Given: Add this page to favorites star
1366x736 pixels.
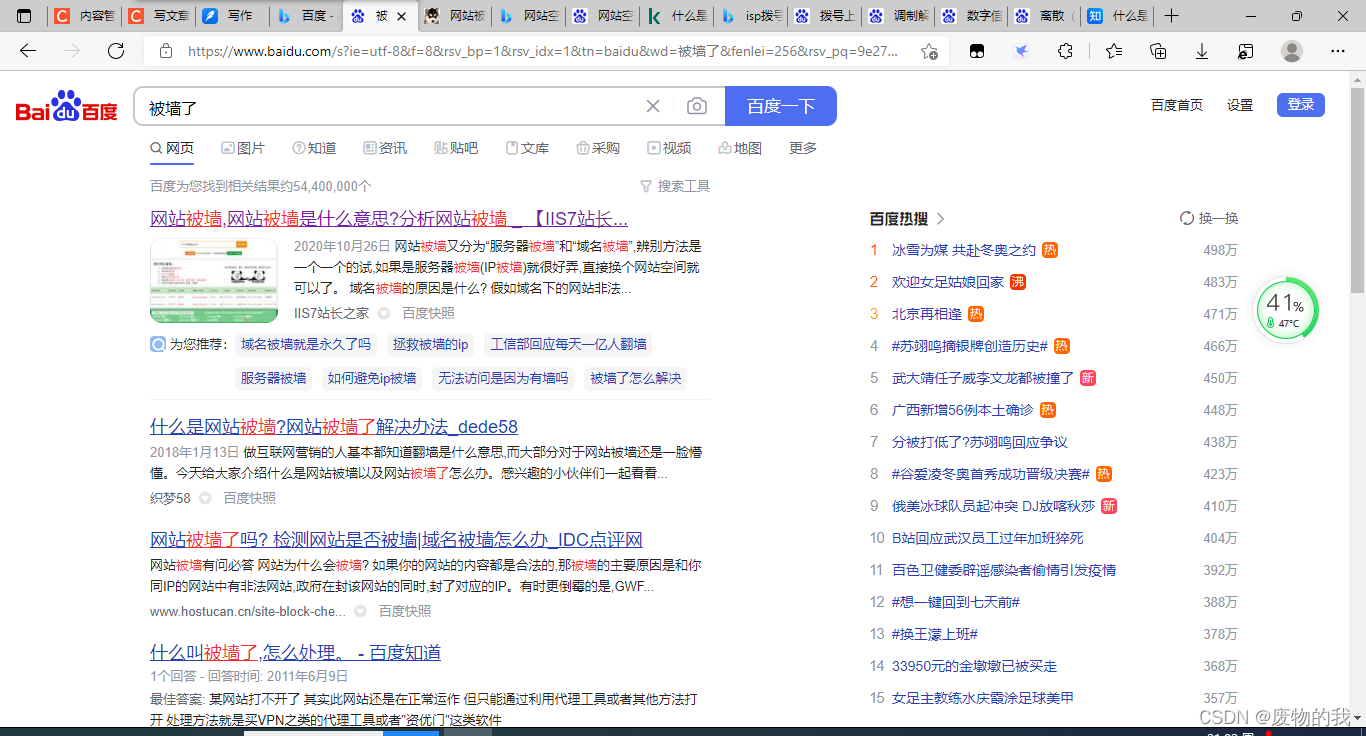Looking at the screenshot, I should [929, 51].
